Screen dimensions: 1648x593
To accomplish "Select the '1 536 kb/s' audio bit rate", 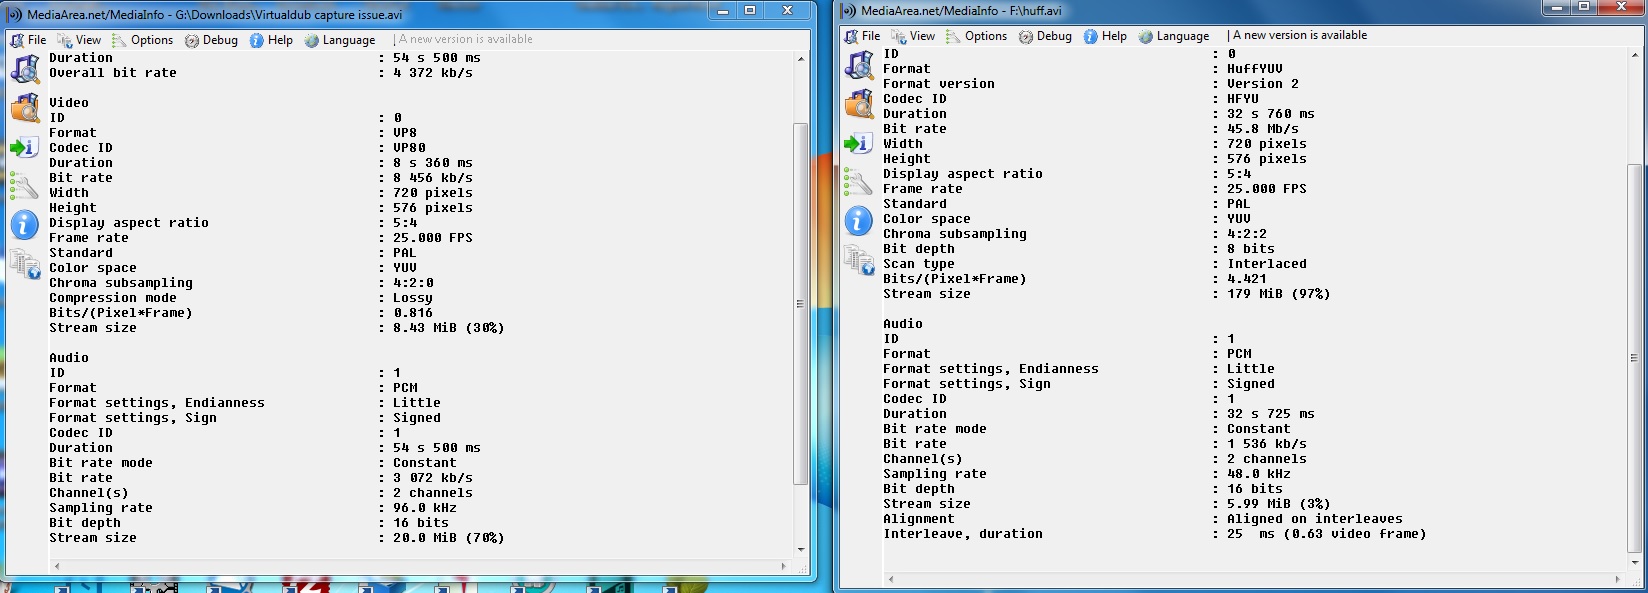I will pos(1267,444).
